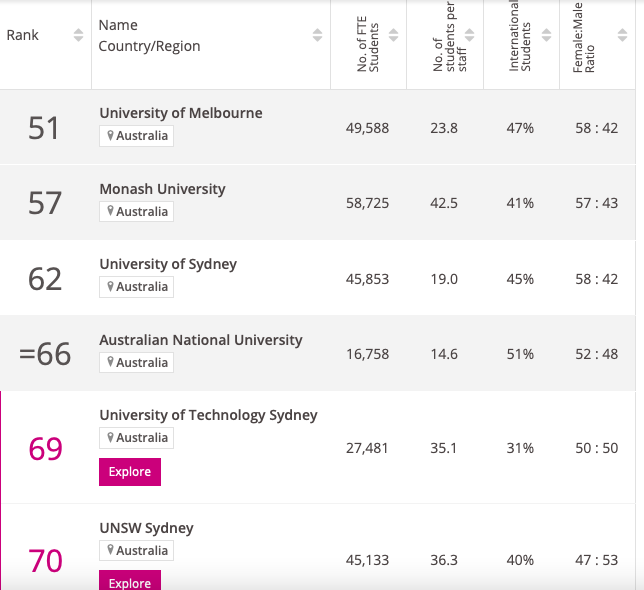Viewport: 644px width, 590px height.
Task: Select FTE students value 45,853
Action: click(367, 279)
